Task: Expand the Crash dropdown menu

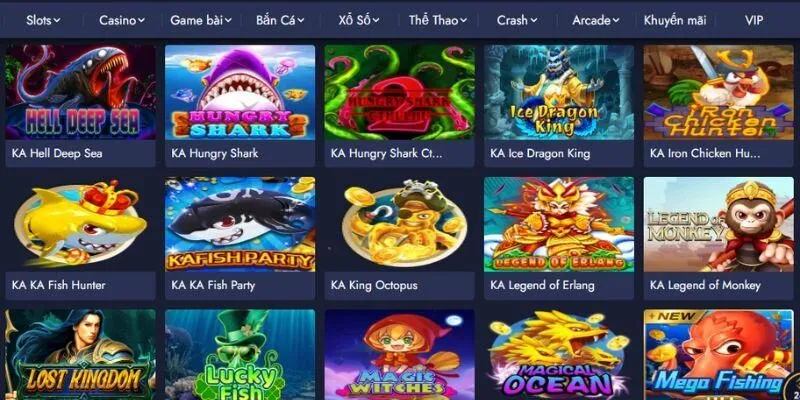Action: click(517, 20)
